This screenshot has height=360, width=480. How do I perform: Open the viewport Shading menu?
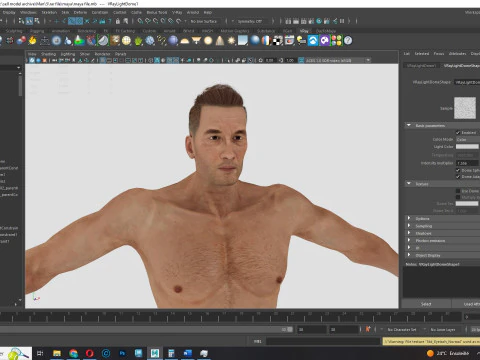tap(48, 54)
